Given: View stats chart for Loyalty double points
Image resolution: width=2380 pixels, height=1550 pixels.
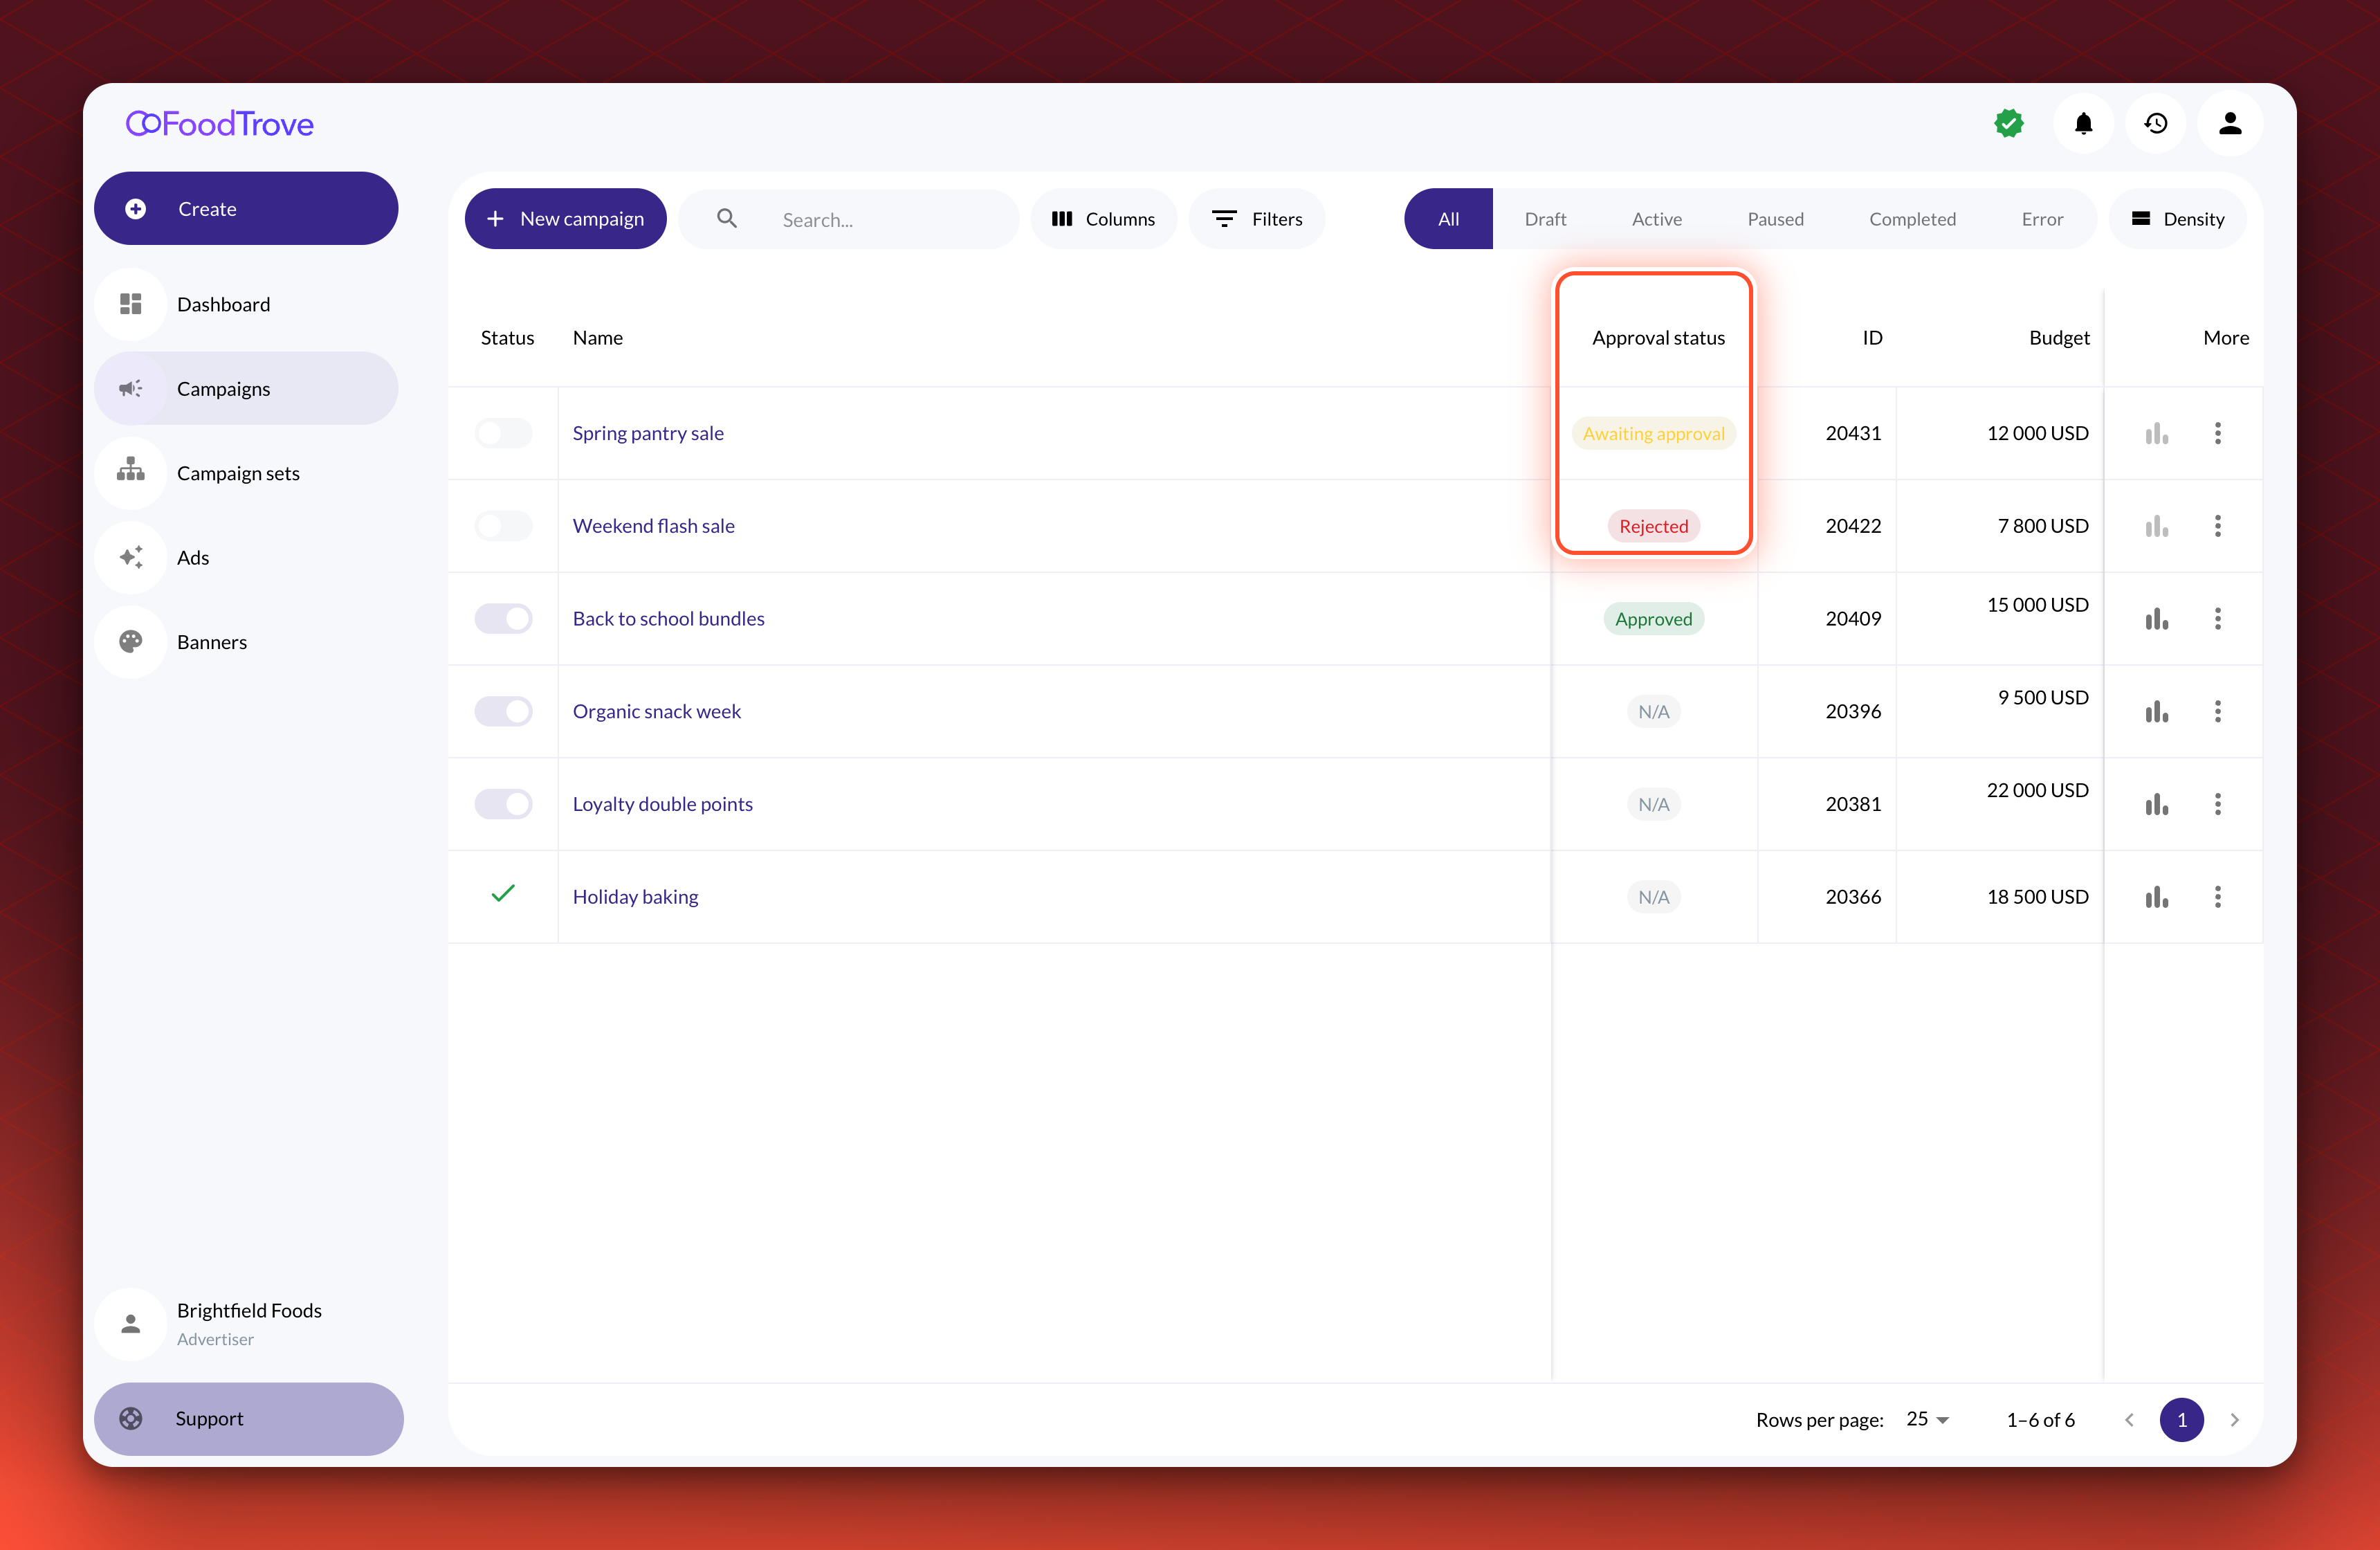Looking at the screenshot, I should point(2156,804).
